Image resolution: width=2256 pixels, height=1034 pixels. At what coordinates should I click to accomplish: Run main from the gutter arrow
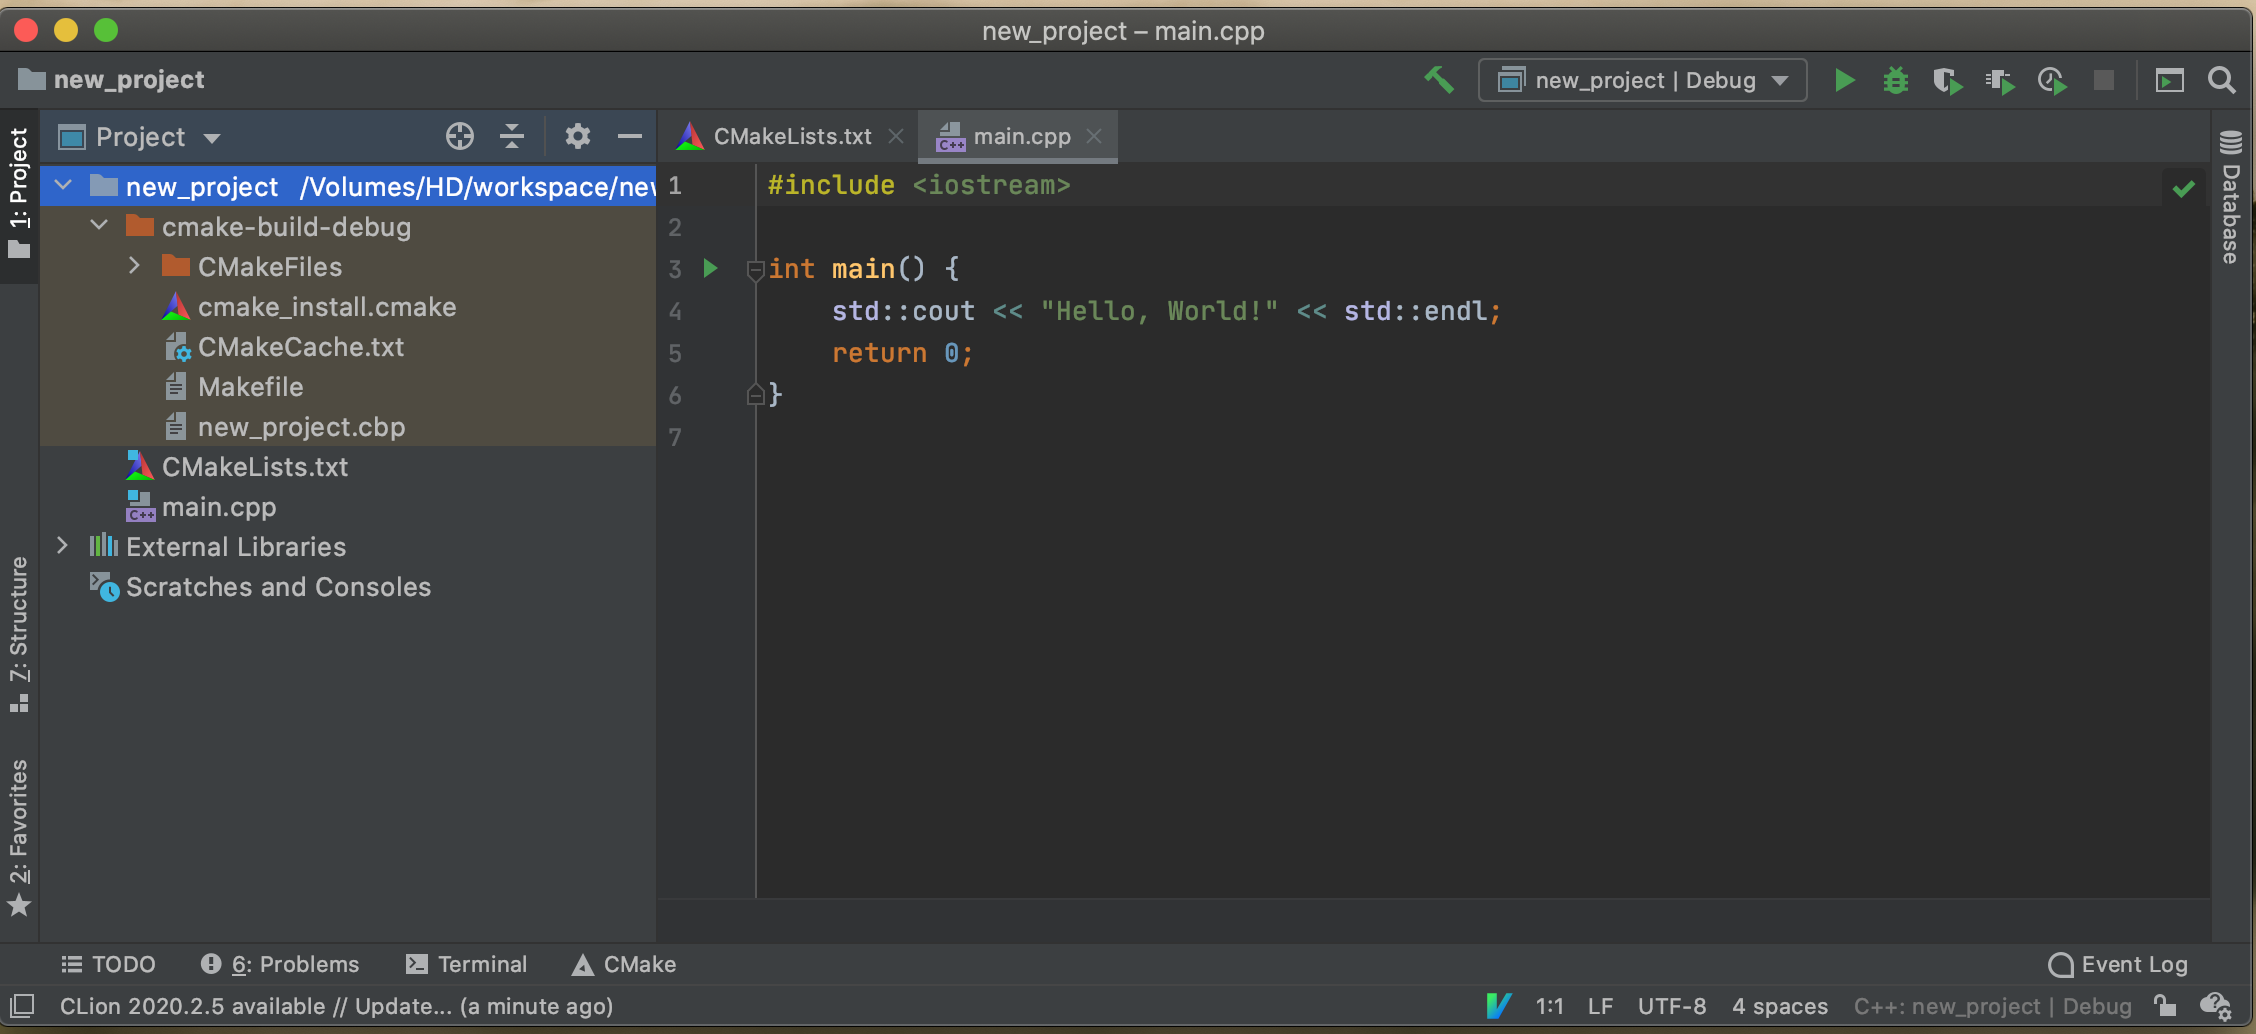coord(710,268)
